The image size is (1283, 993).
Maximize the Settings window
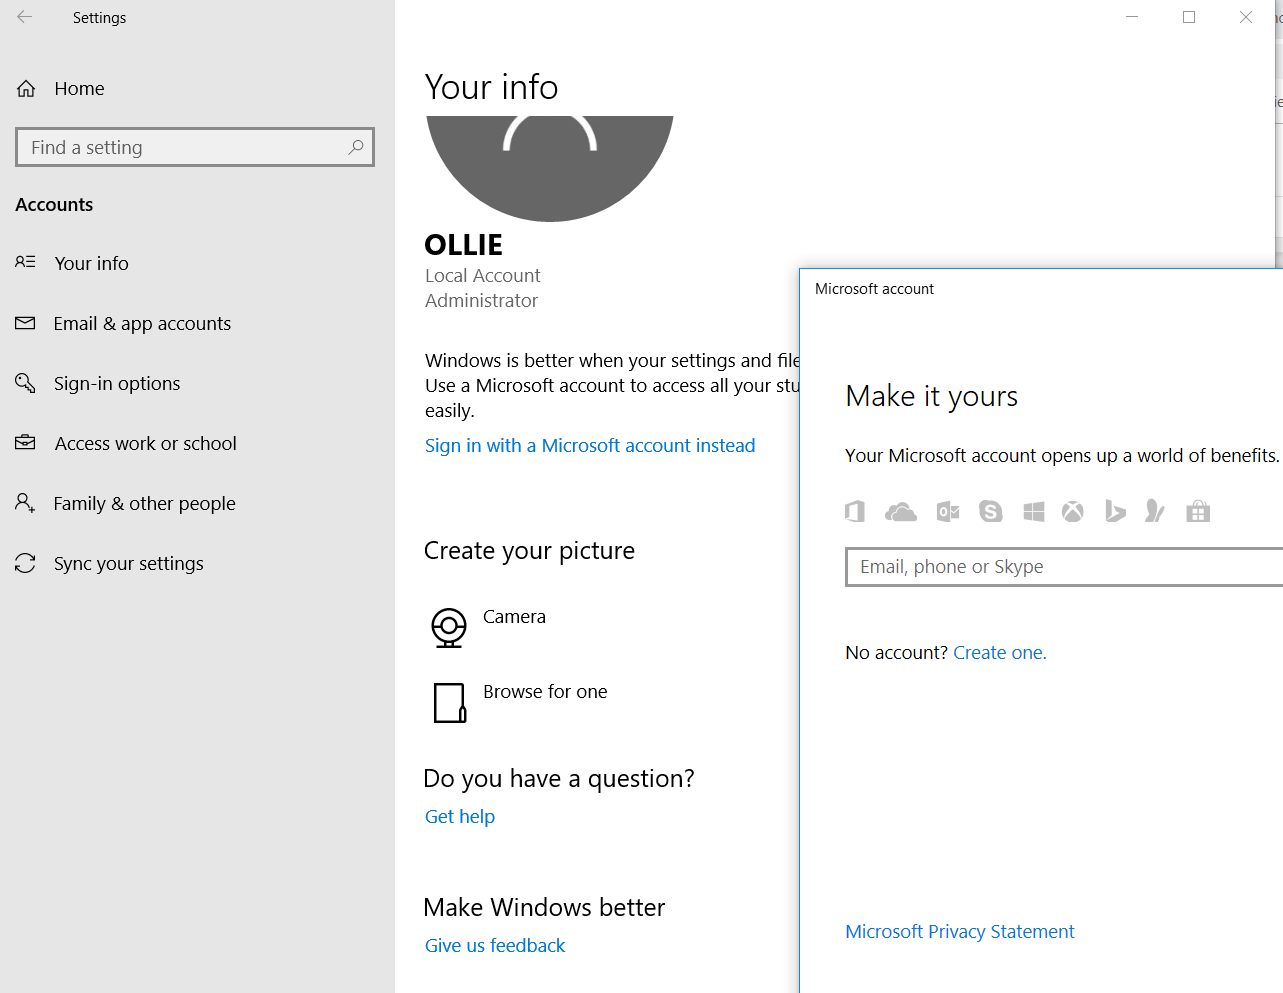tap(1189, 17)
